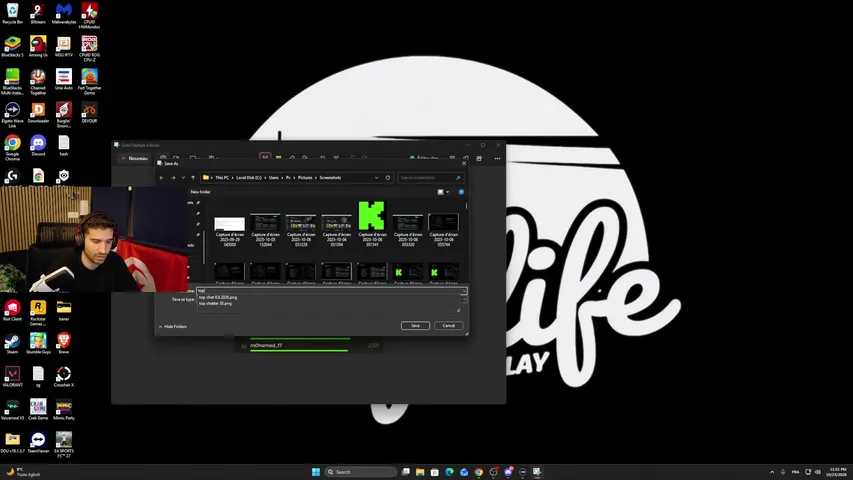This screenshot has width=853, height=480.
Task: Expand the address bar previous locations dropdown
Action: tap(376, 178)
